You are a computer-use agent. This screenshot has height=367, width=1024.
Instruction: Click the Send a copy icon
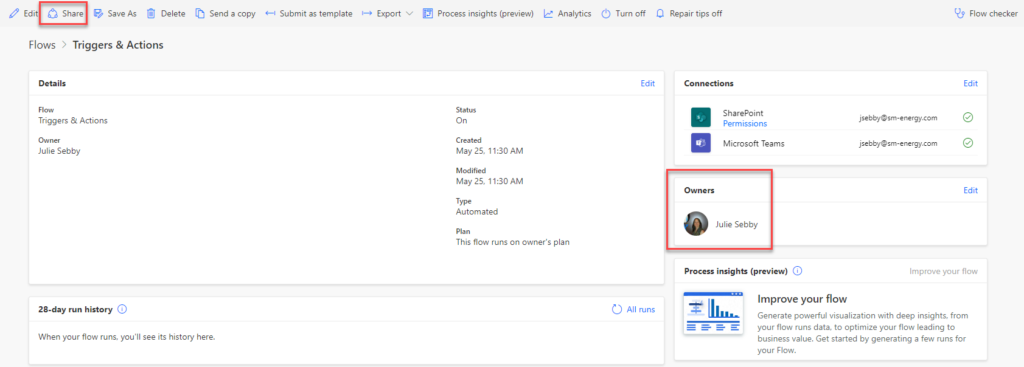200,13
